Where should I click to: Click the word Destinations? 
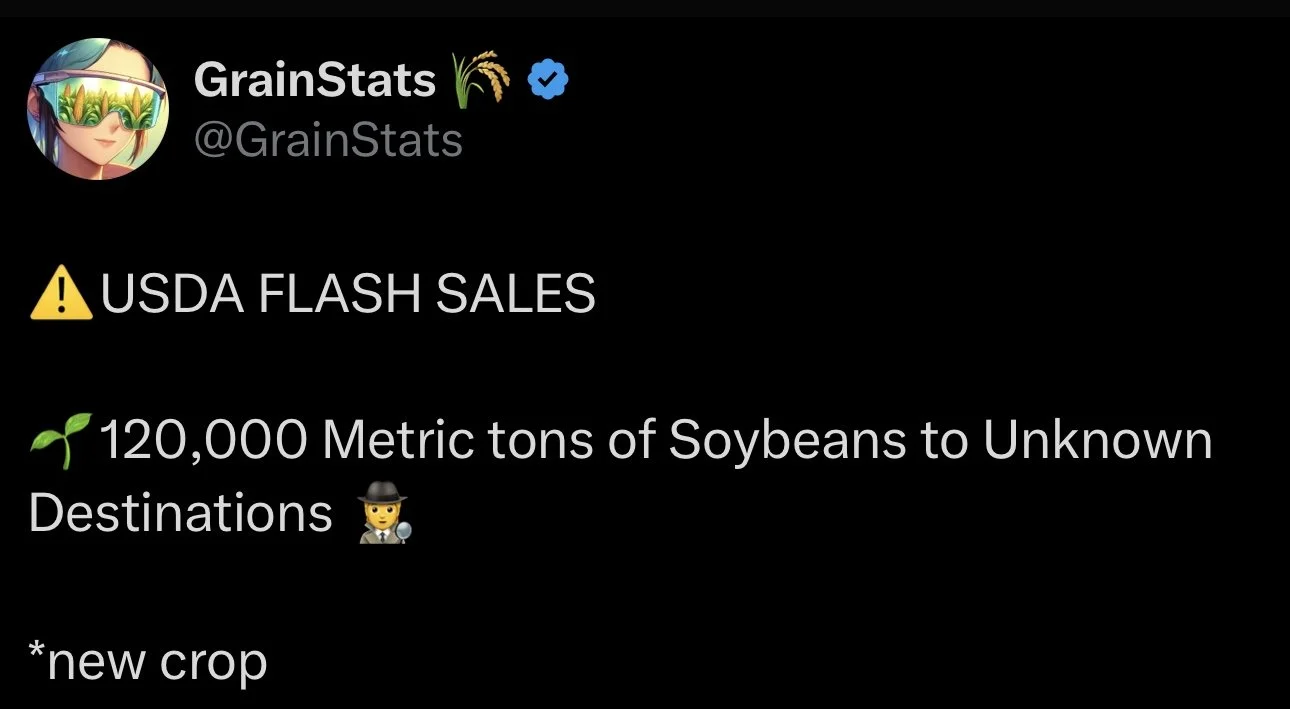click(181, 514)
